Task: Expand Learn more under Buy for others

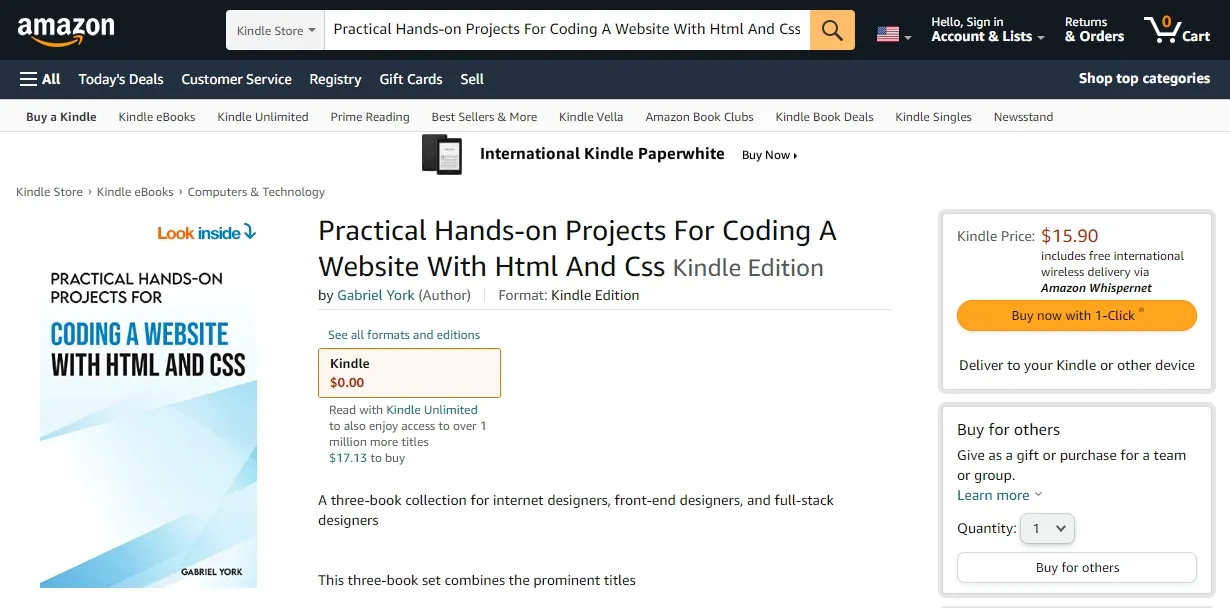Action: click(x=993, y=494)
